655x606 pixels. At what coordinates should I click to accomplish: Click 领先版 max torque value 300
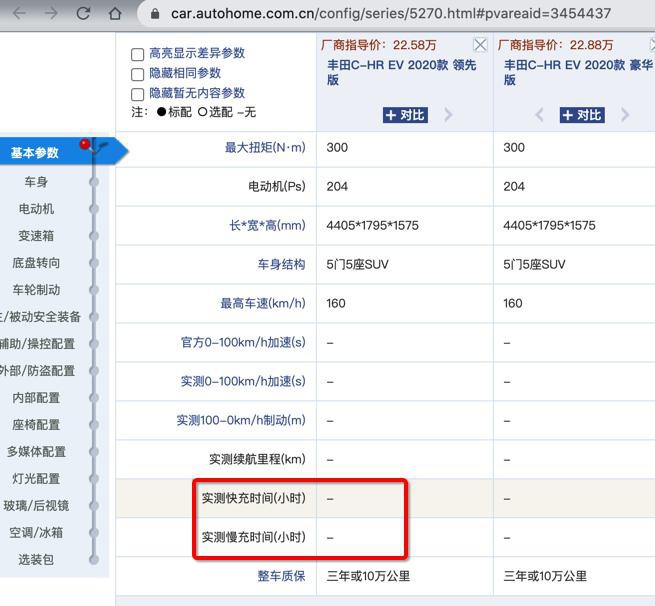pyautogui.click(x=337, y=147)
